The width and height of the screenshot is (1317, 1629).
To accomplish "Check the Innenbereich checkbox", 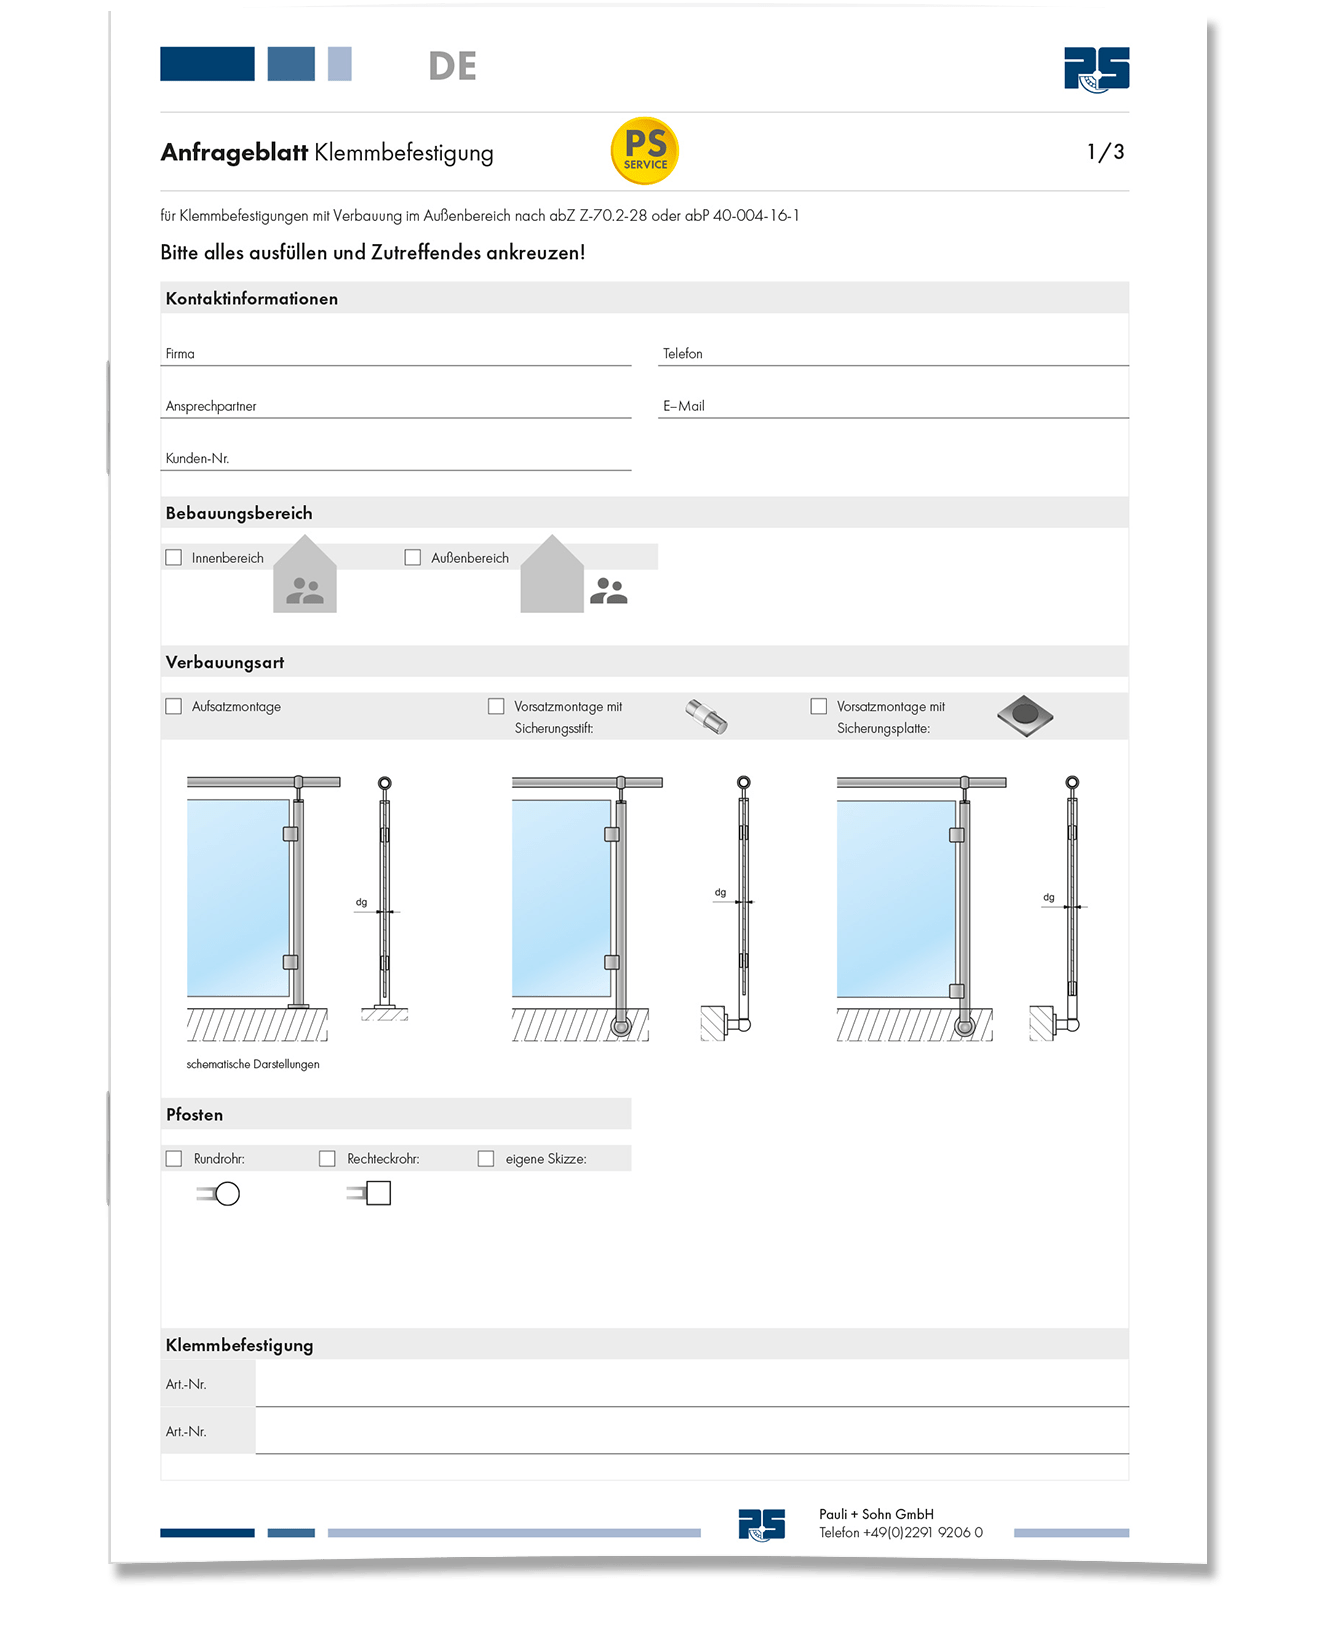I will (x=174, y=558).
